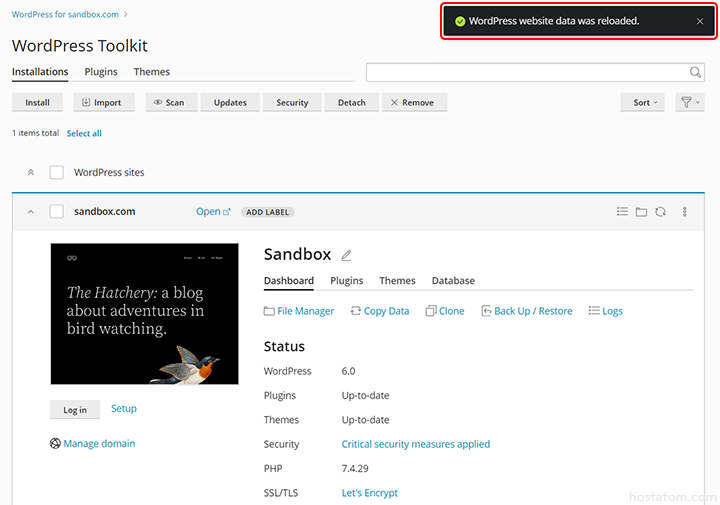The height and width of the screenshot is (505, 720).
Task: Click the search magnifier icon
Action: pyautogui.click(x=696, y=72)
